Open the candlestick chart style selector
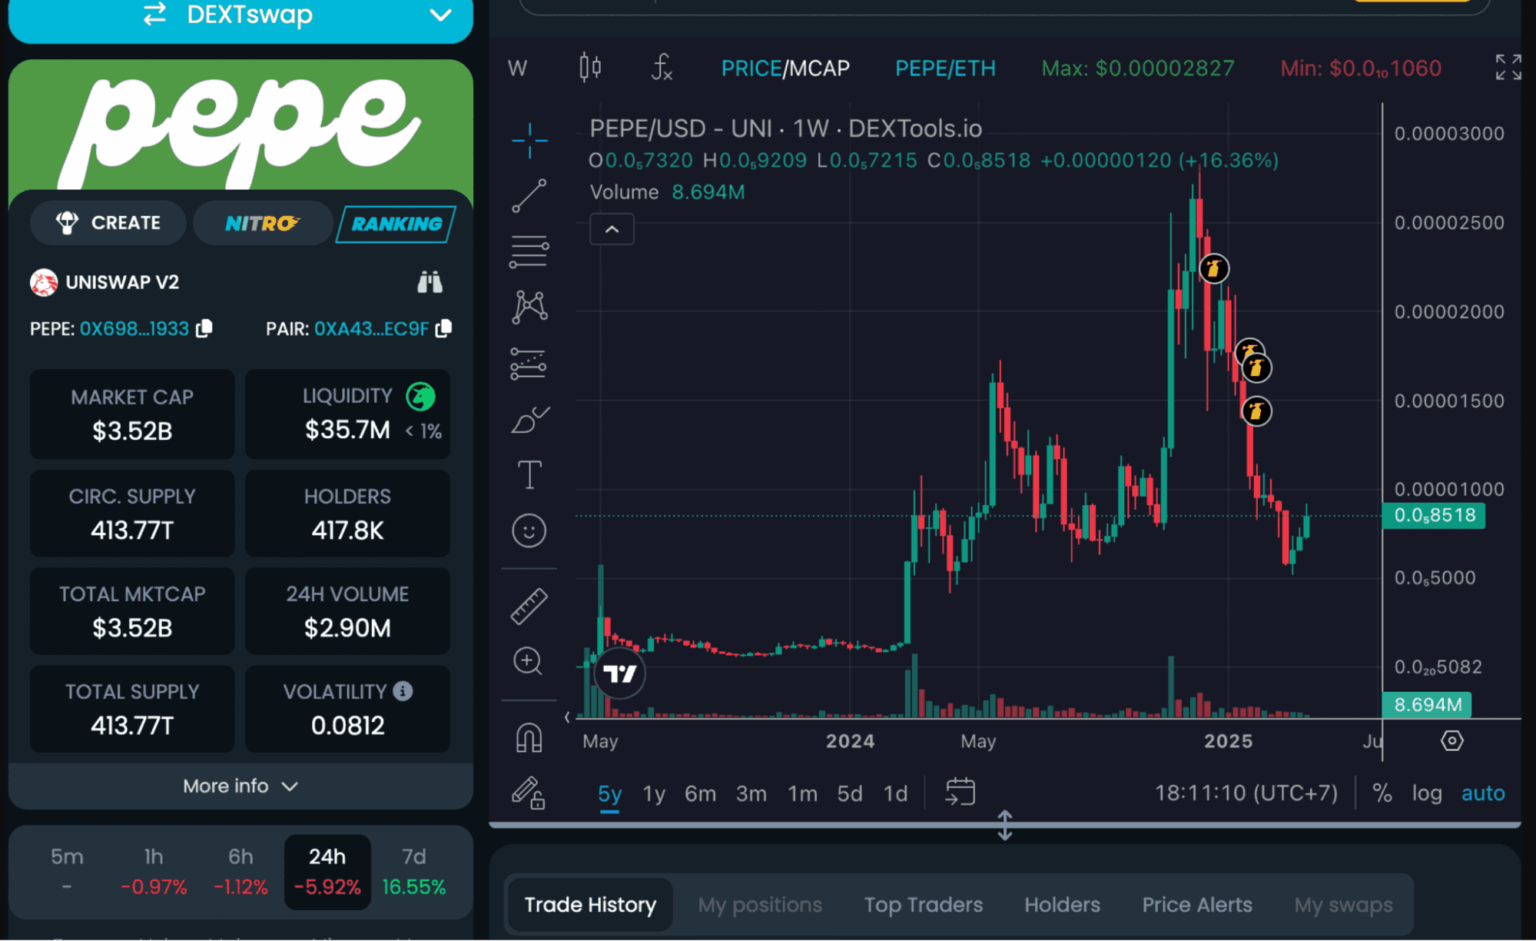Screen dimensions: 1536x941 [590, 68]
